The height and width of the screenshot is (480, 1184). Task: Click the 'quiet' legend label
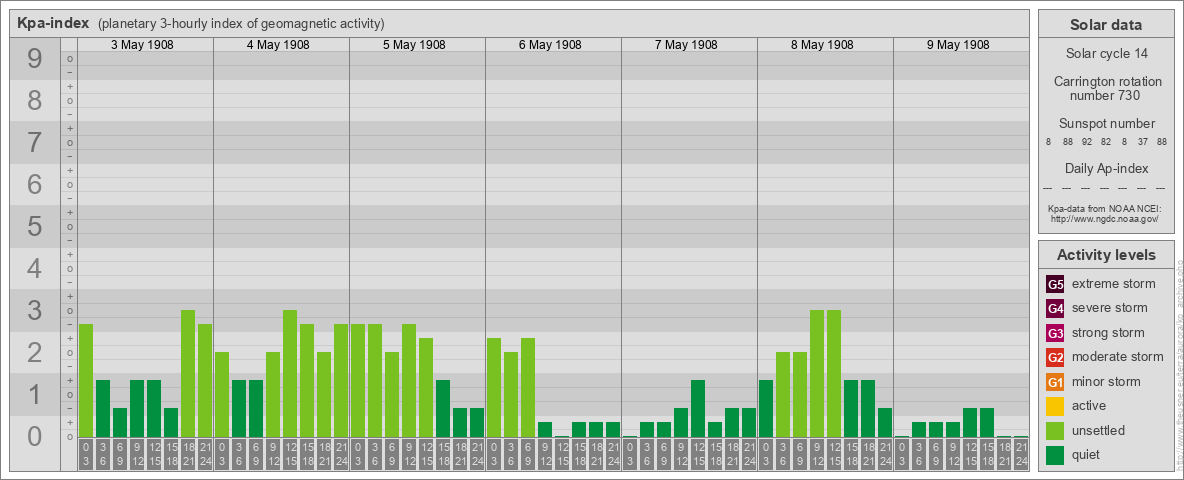[x=1086, y=454]
